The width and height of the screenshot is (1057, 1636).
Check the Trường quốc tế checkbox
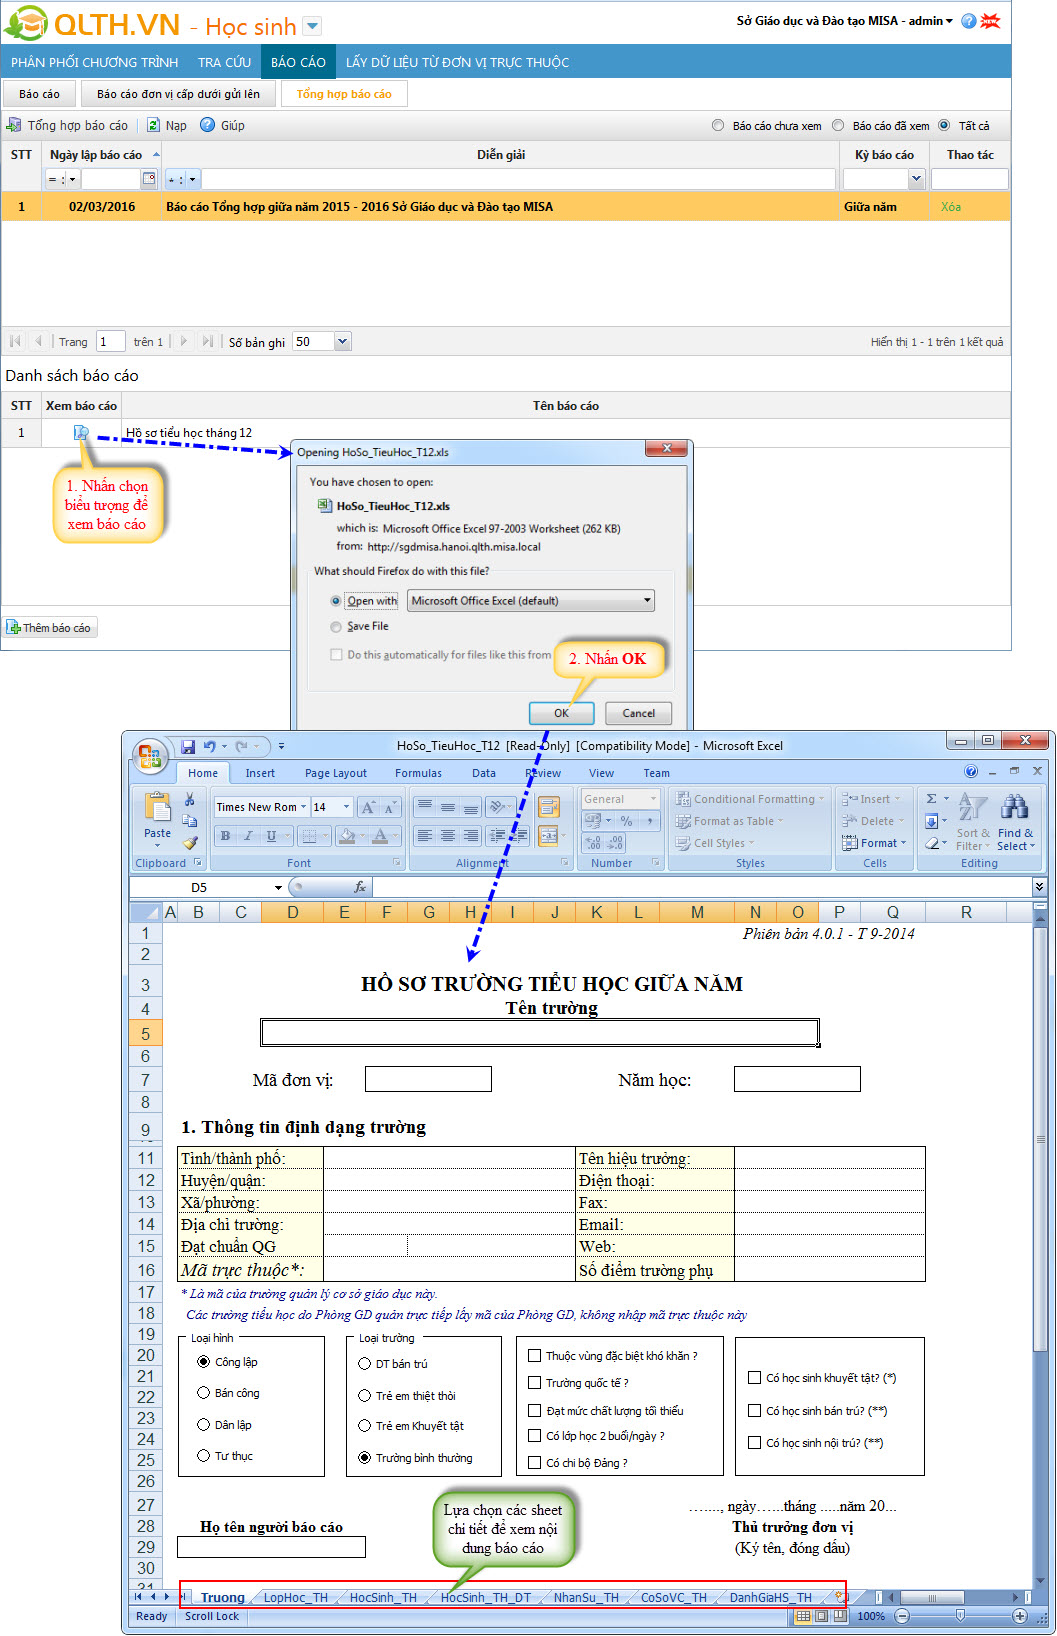[x=535, y=1383]
